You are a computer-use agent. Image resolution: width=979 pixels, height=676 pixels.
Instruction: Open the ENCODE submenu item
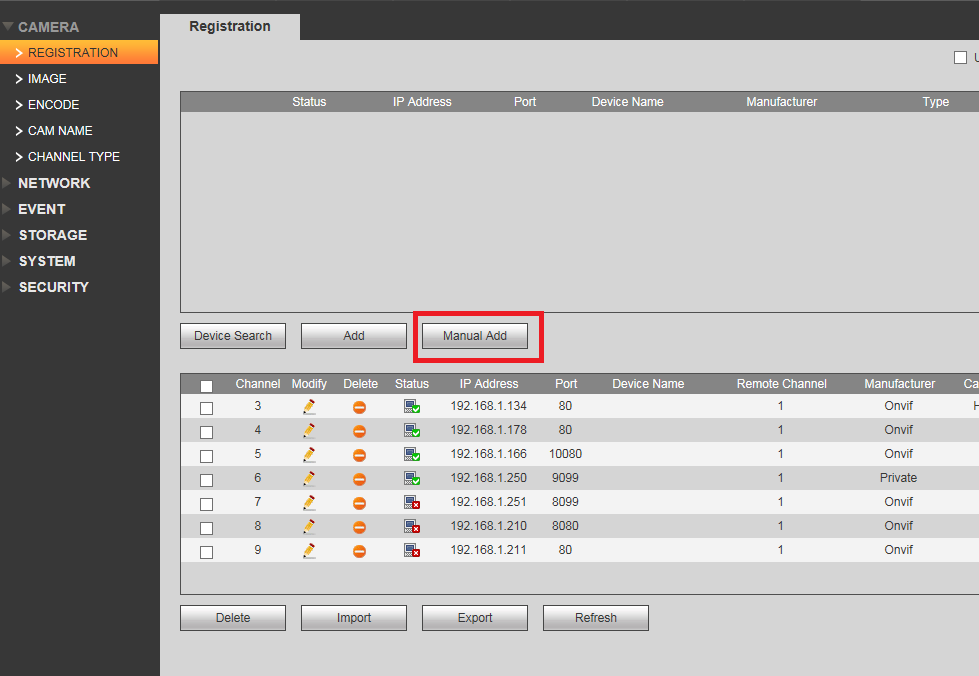coord(53,105)
